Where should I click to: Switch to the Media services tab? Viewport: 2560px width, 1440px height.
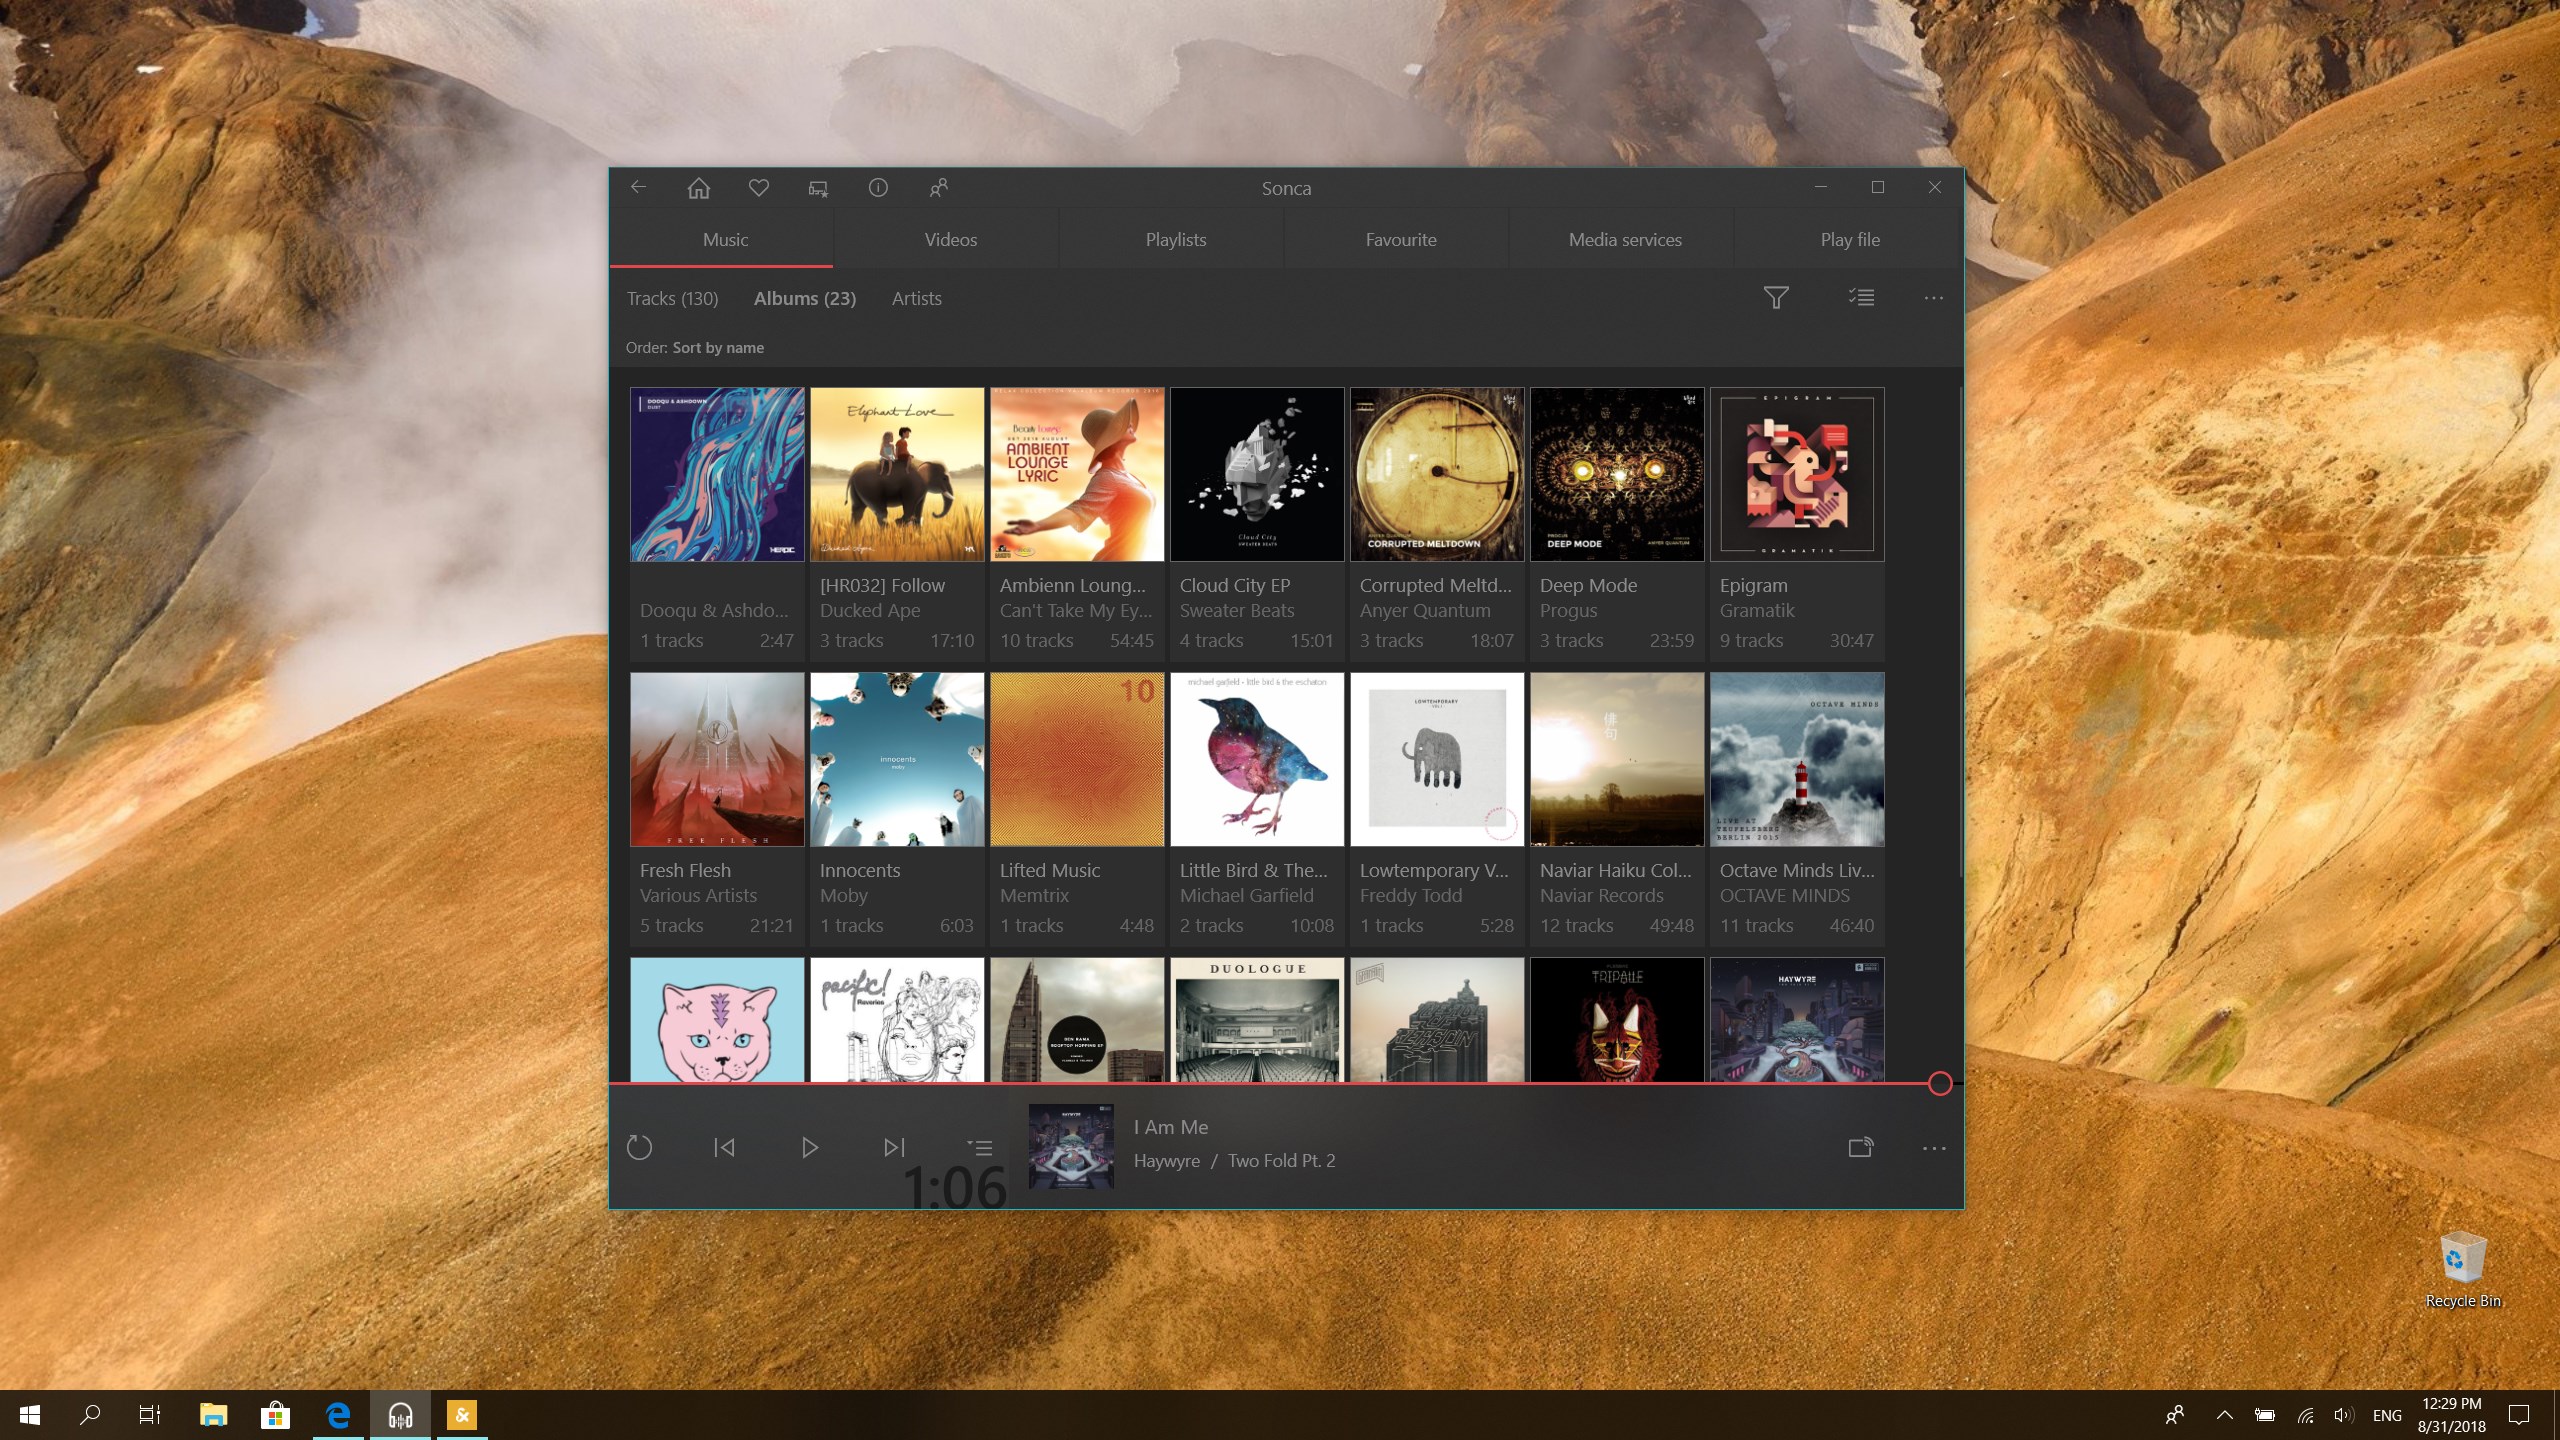pyautogui.click(x=1624, y=239)
